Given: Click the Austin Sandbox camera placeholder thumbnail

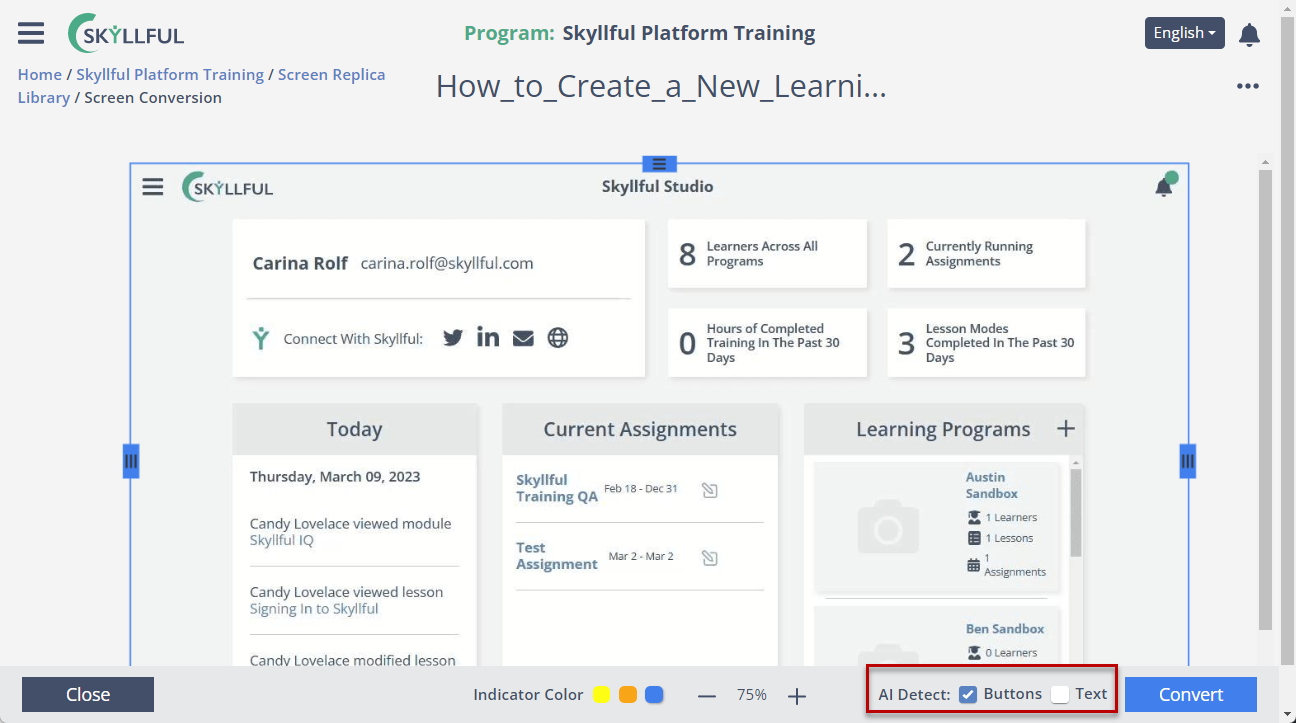Looking at the screenshot, I should 888,527.
